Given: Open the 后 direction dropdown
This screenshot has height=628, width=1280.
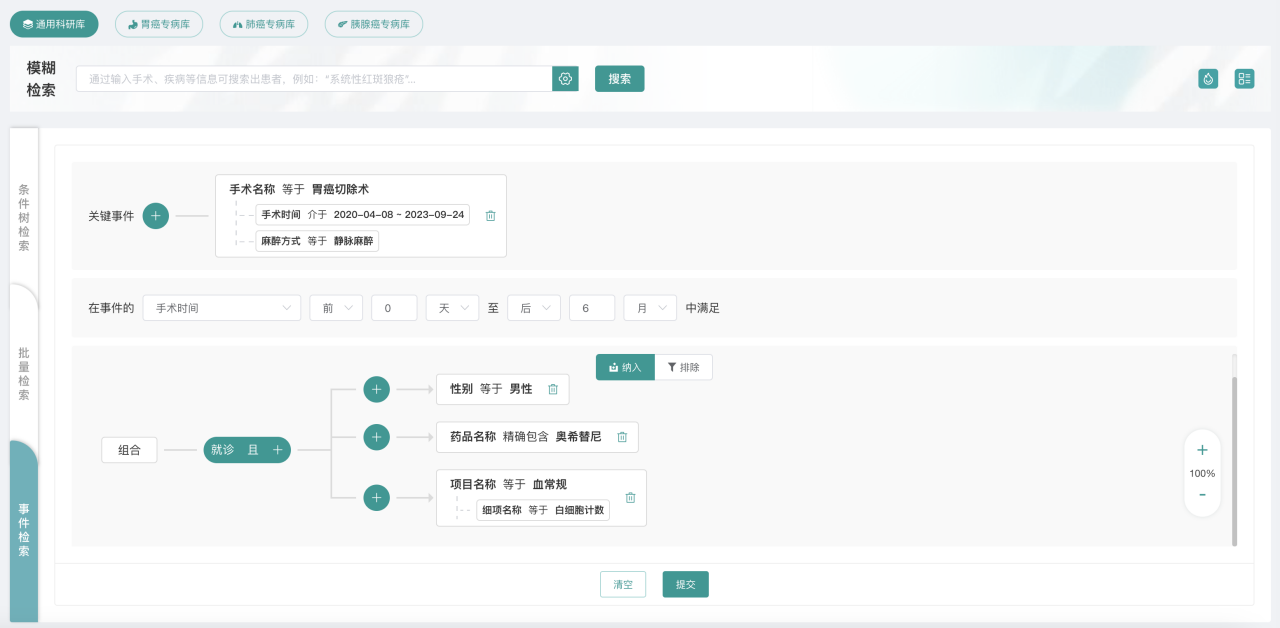Looking at the screenshot, I should pos(534,308).
